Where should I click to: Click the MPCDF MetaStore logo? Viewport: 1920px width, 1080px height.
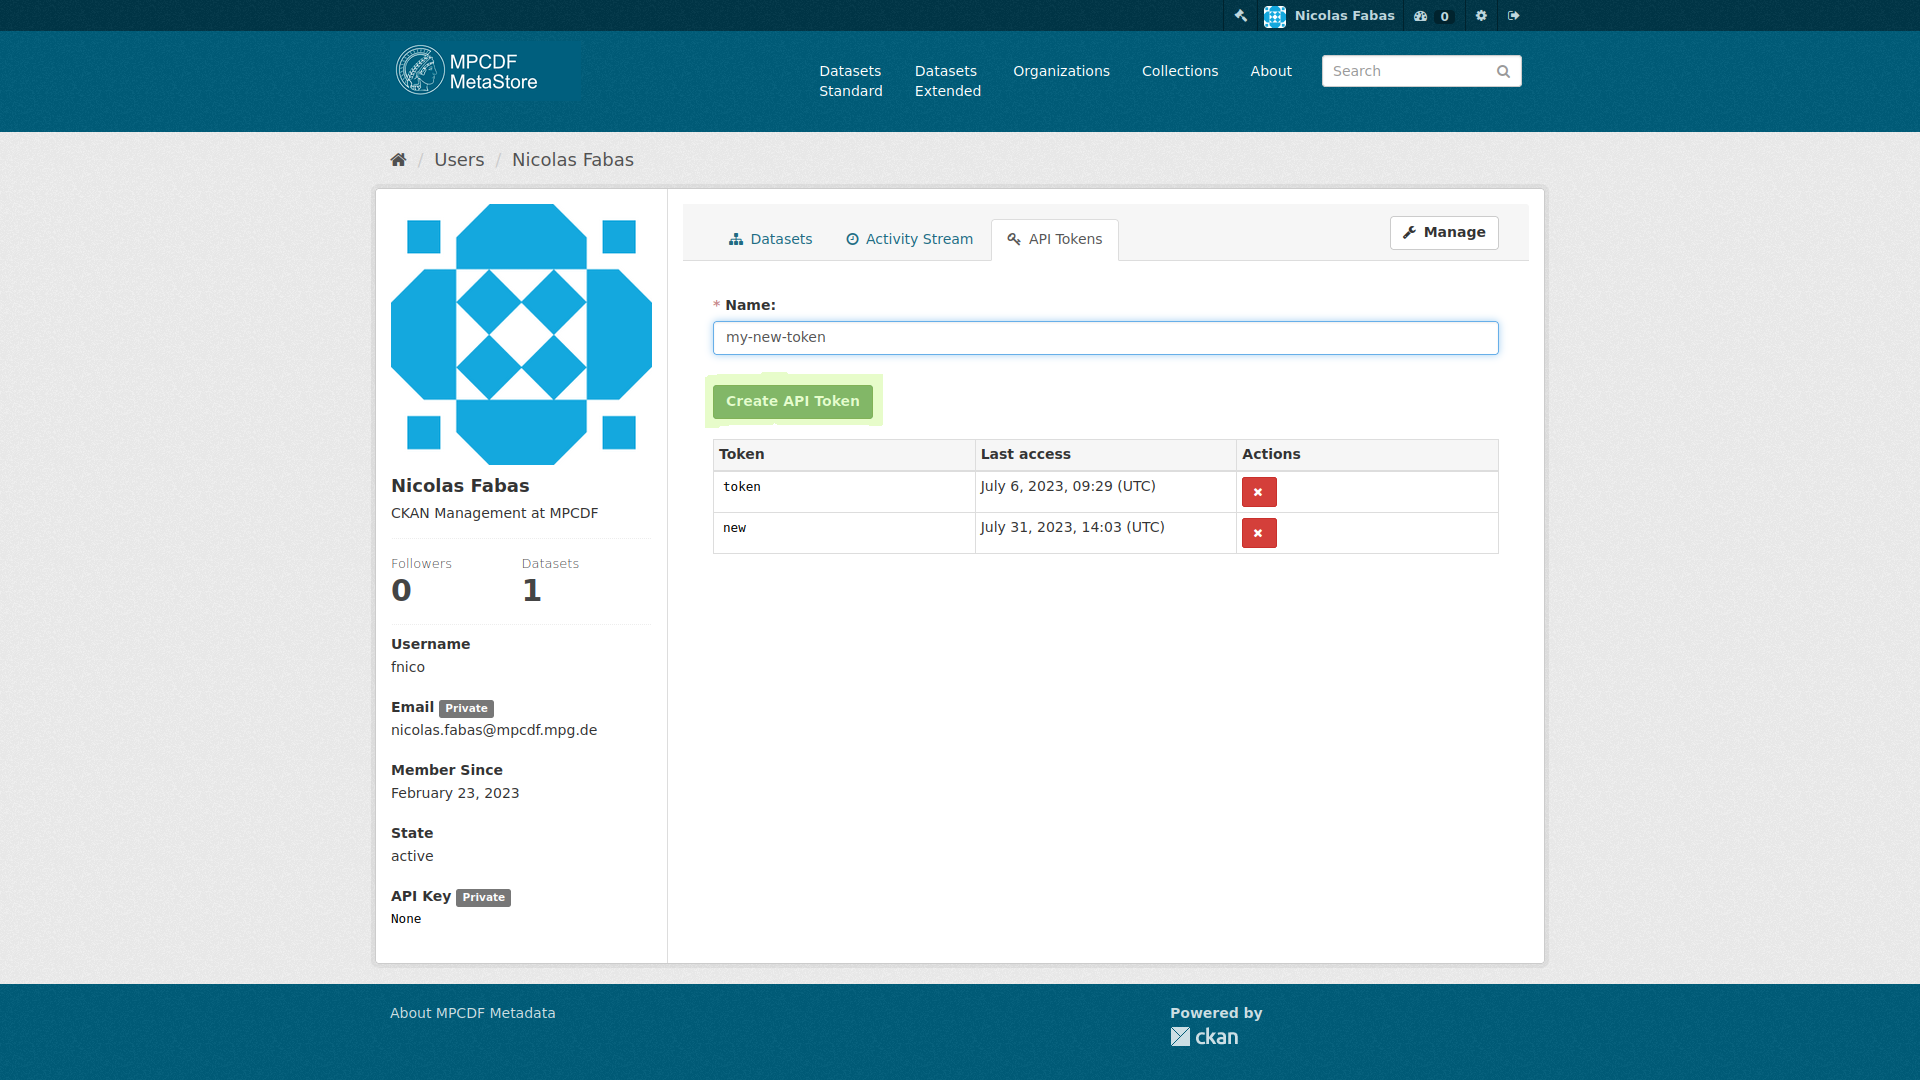click(467, 71)
